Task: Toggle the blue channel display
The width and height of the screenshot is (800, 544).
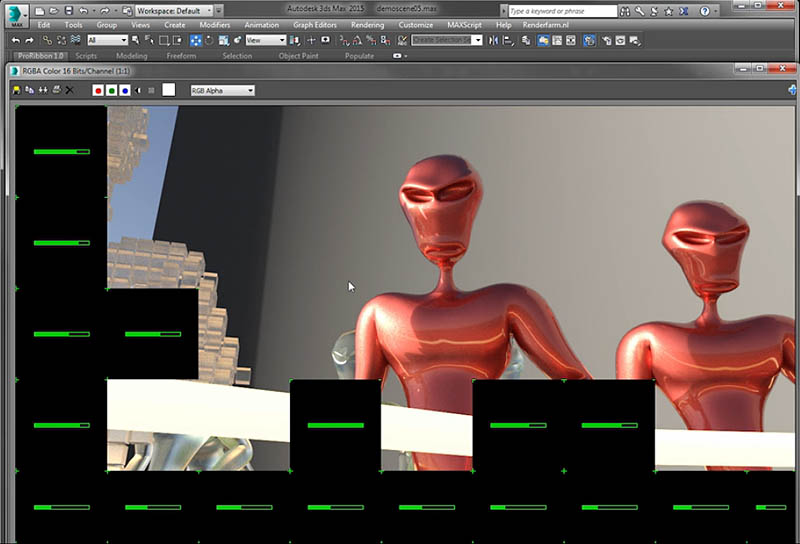Action: point(124,90)
